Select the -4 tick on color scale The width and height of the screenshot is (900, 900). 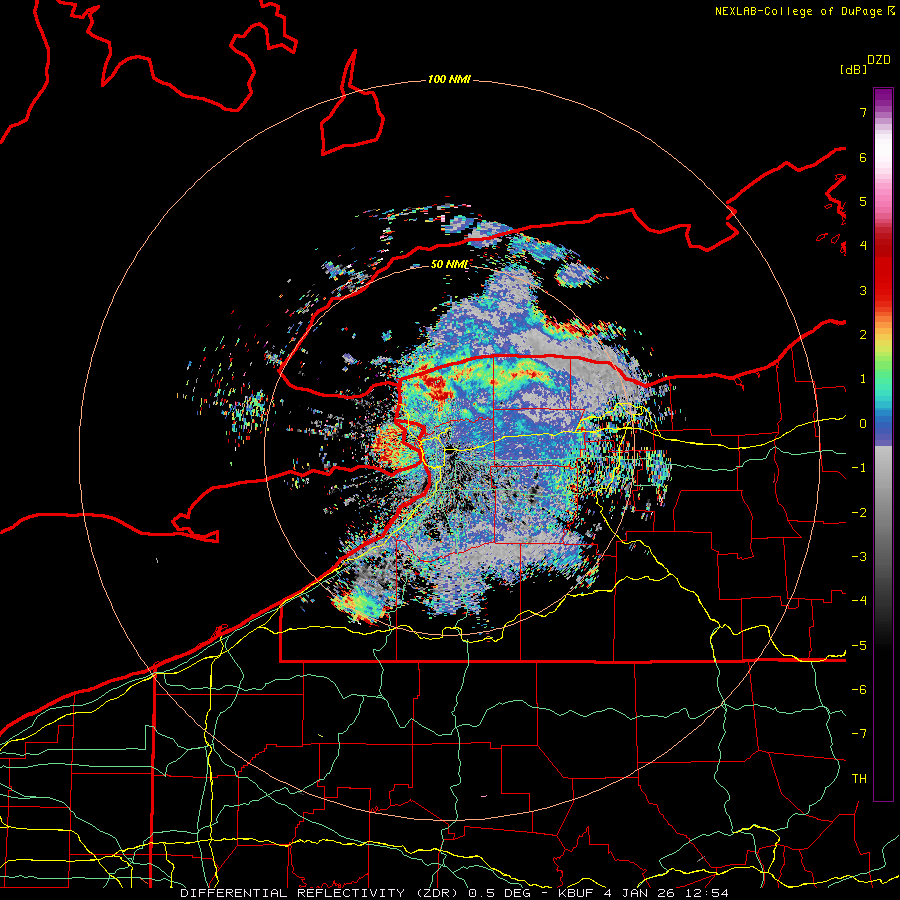tap(859, 601)
